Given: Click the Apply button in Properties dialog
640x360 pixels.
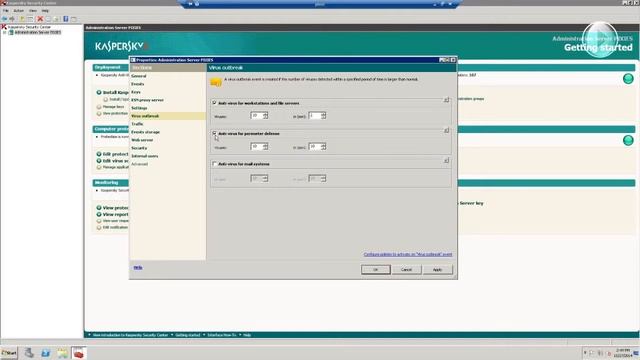Looking at the screenshot, I should pyautogui.click(x=438, y=269).
